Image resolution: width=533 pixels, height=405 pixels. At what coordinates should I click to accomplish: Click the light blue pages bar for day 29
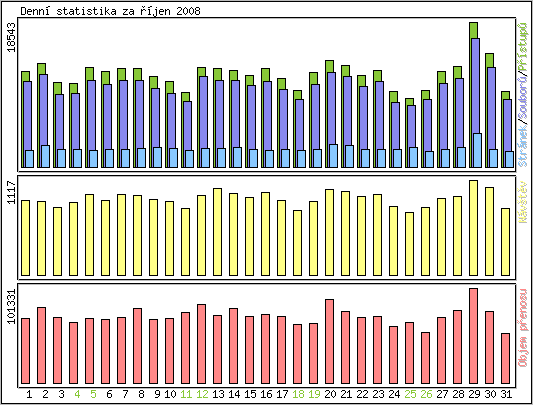[x=478, y=150]
